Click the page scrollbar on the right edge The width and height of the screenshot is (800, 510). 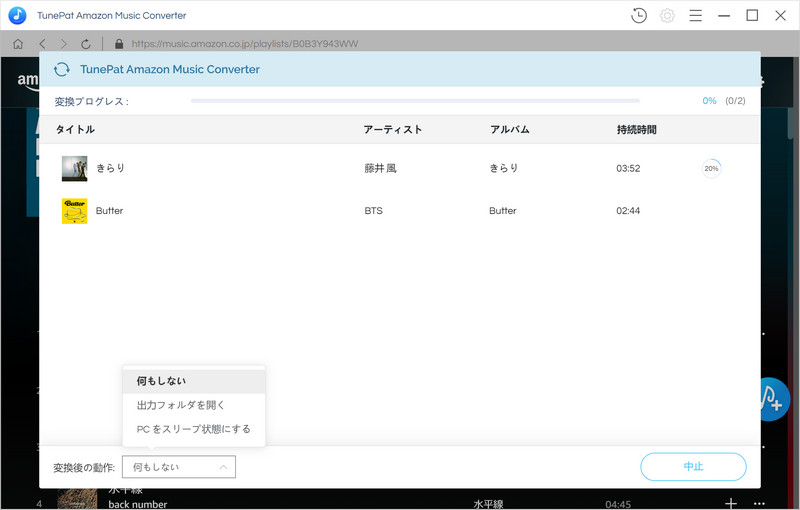click(791, 124)
